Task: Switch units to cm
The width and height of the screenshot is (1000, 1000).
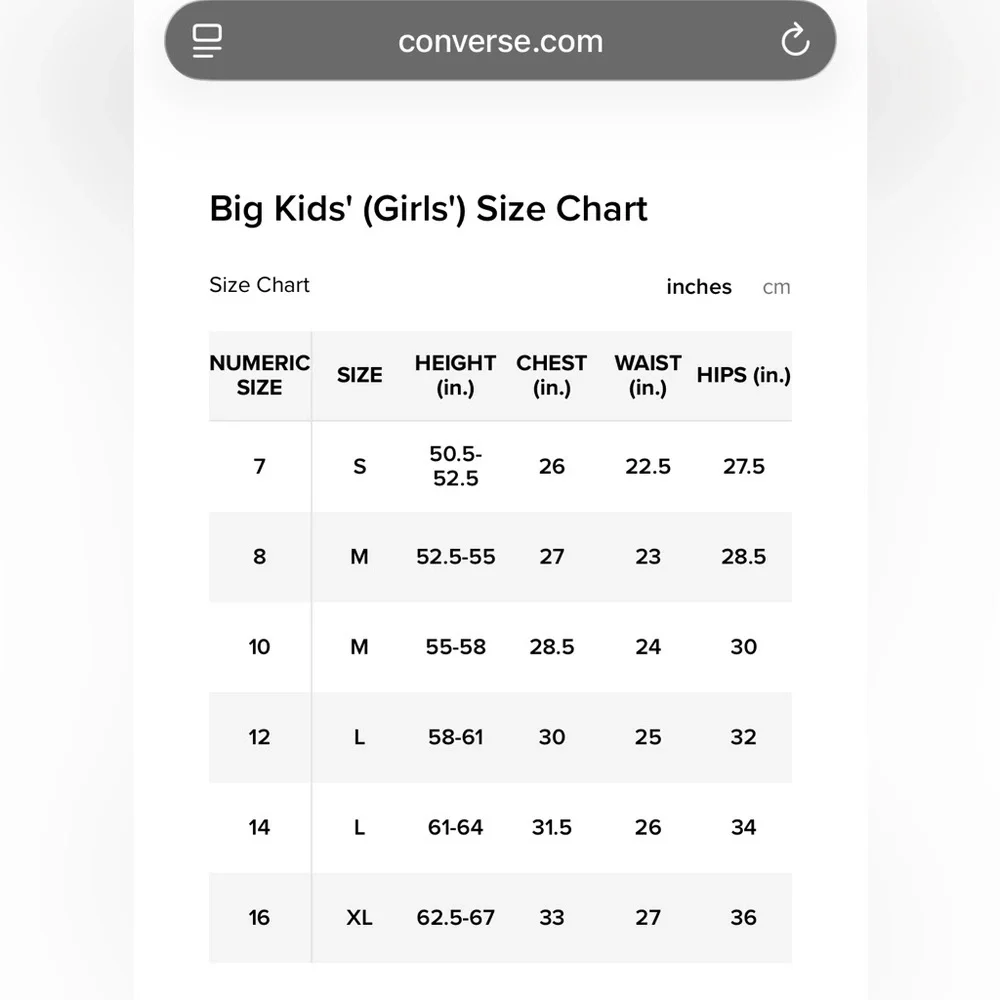Action: point(776,287)
